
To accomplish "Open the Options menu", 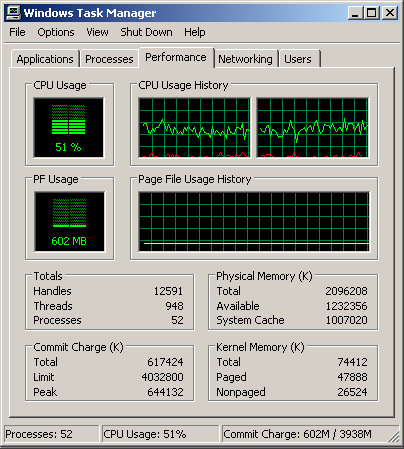I will 56,32.
